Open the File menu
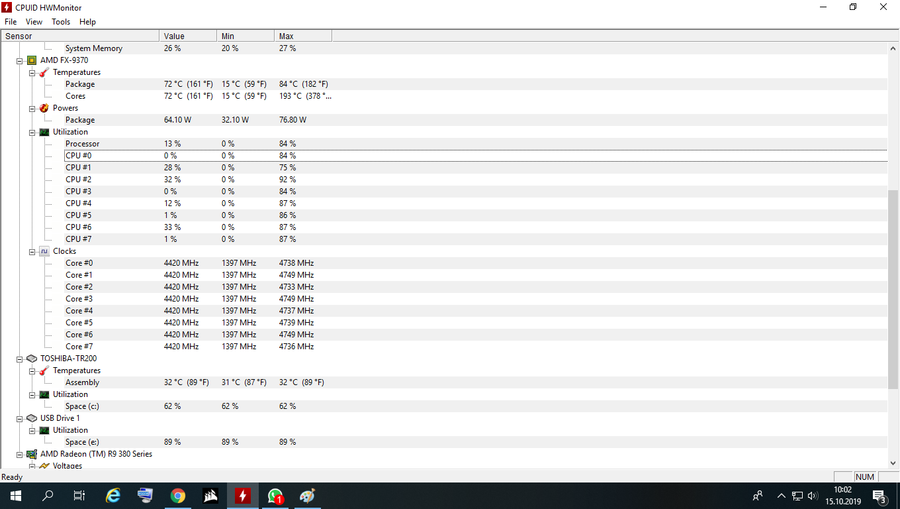This screenshot has height=509, width=900. click(10, 22)
